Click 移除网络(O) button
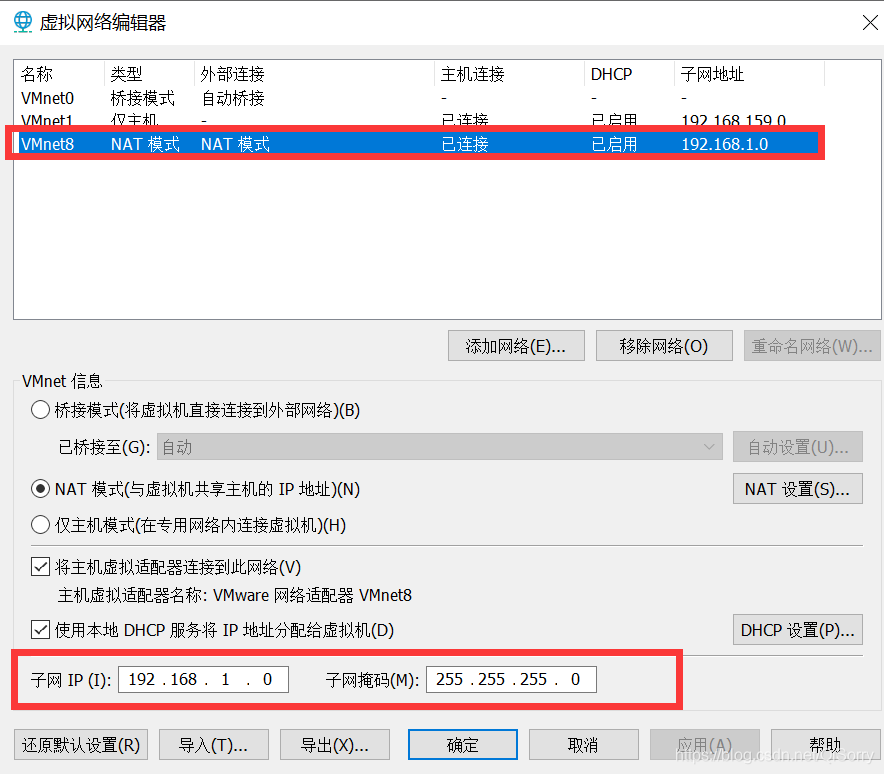Viewport: 884px width, 774px height. point(664,346)
